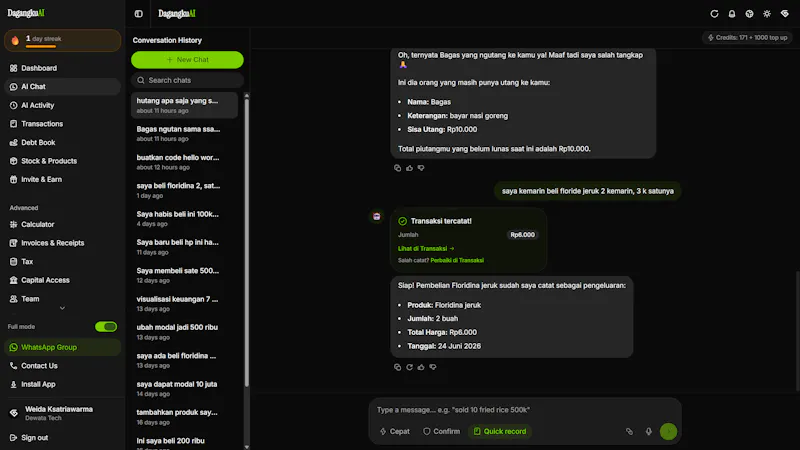Open Invoices & Receipts in sidebar
This screenshot has width=800, height=450.
pyautogui.click(x=62, y=243)
